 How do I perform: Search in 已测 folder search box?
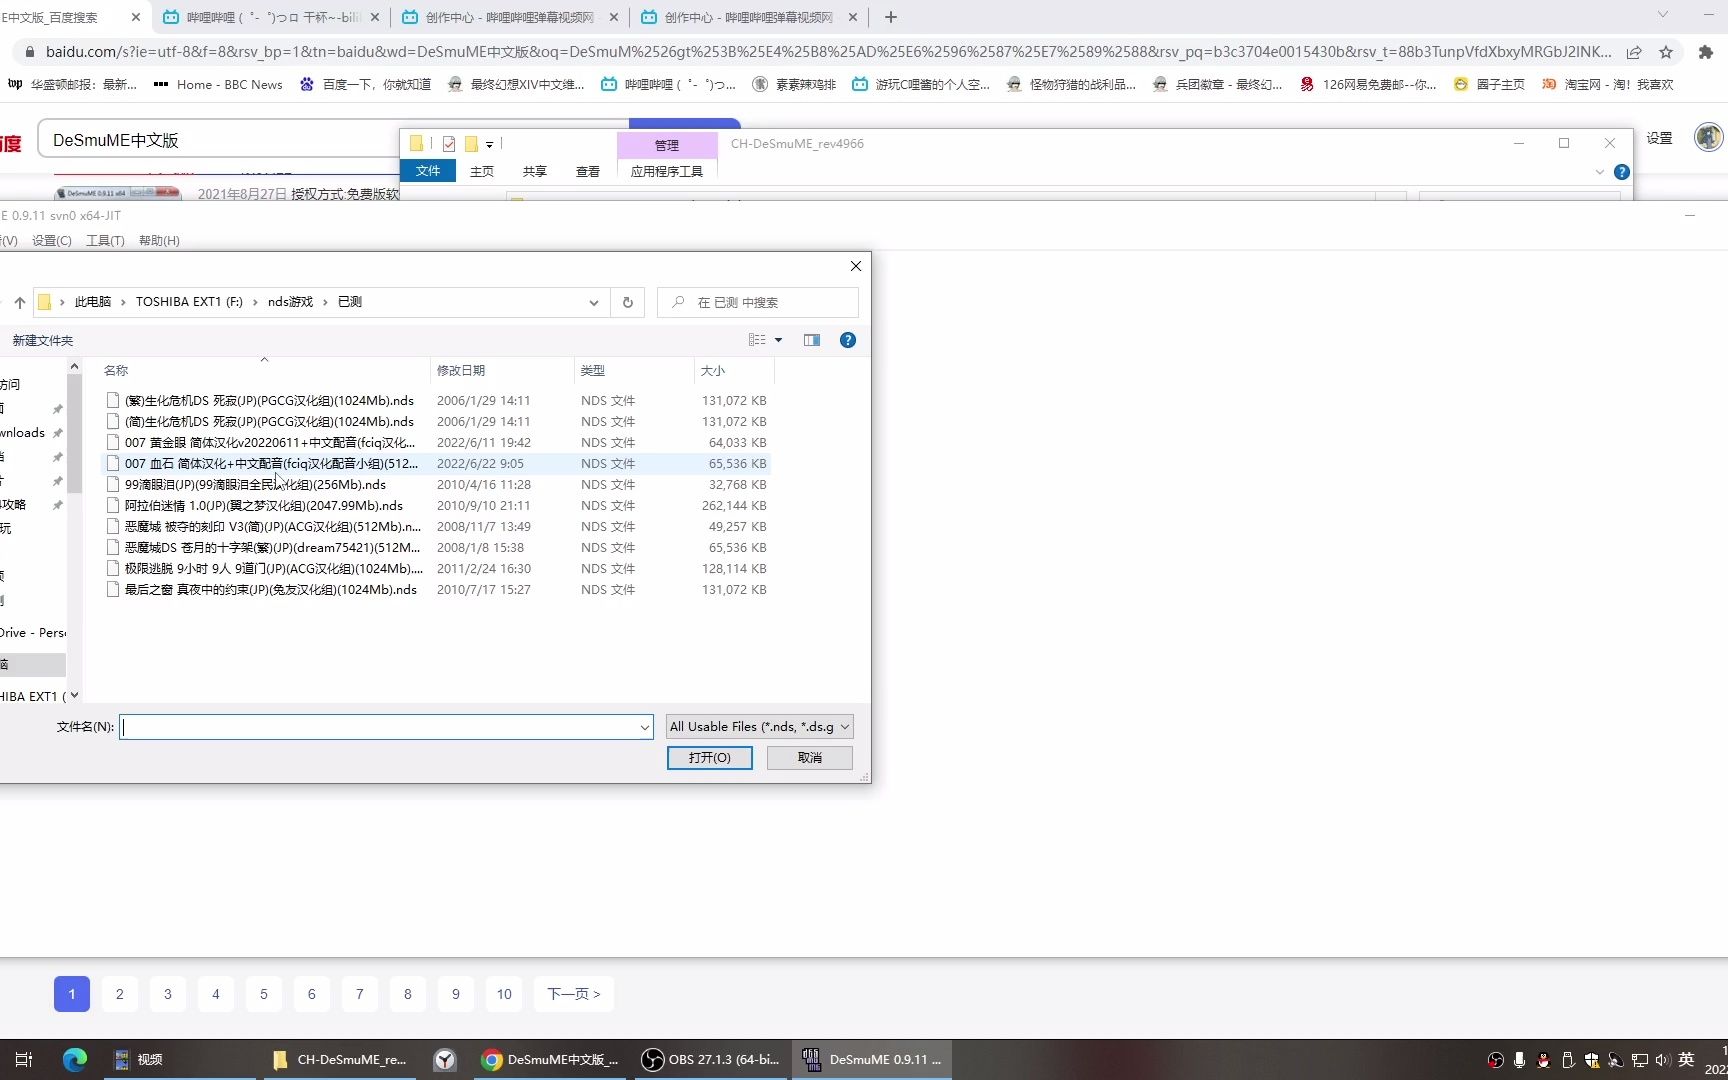point(758,302)
